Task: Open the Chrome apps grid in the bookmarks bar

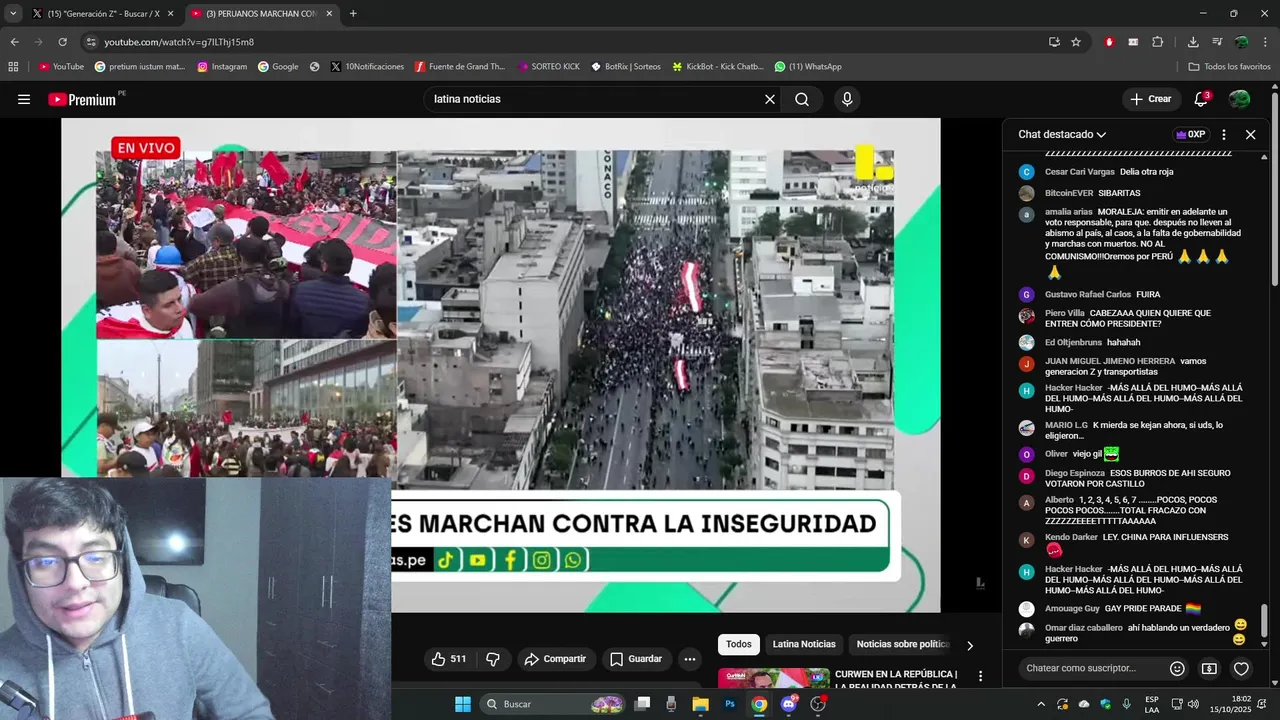Action: tap(13, 67)
